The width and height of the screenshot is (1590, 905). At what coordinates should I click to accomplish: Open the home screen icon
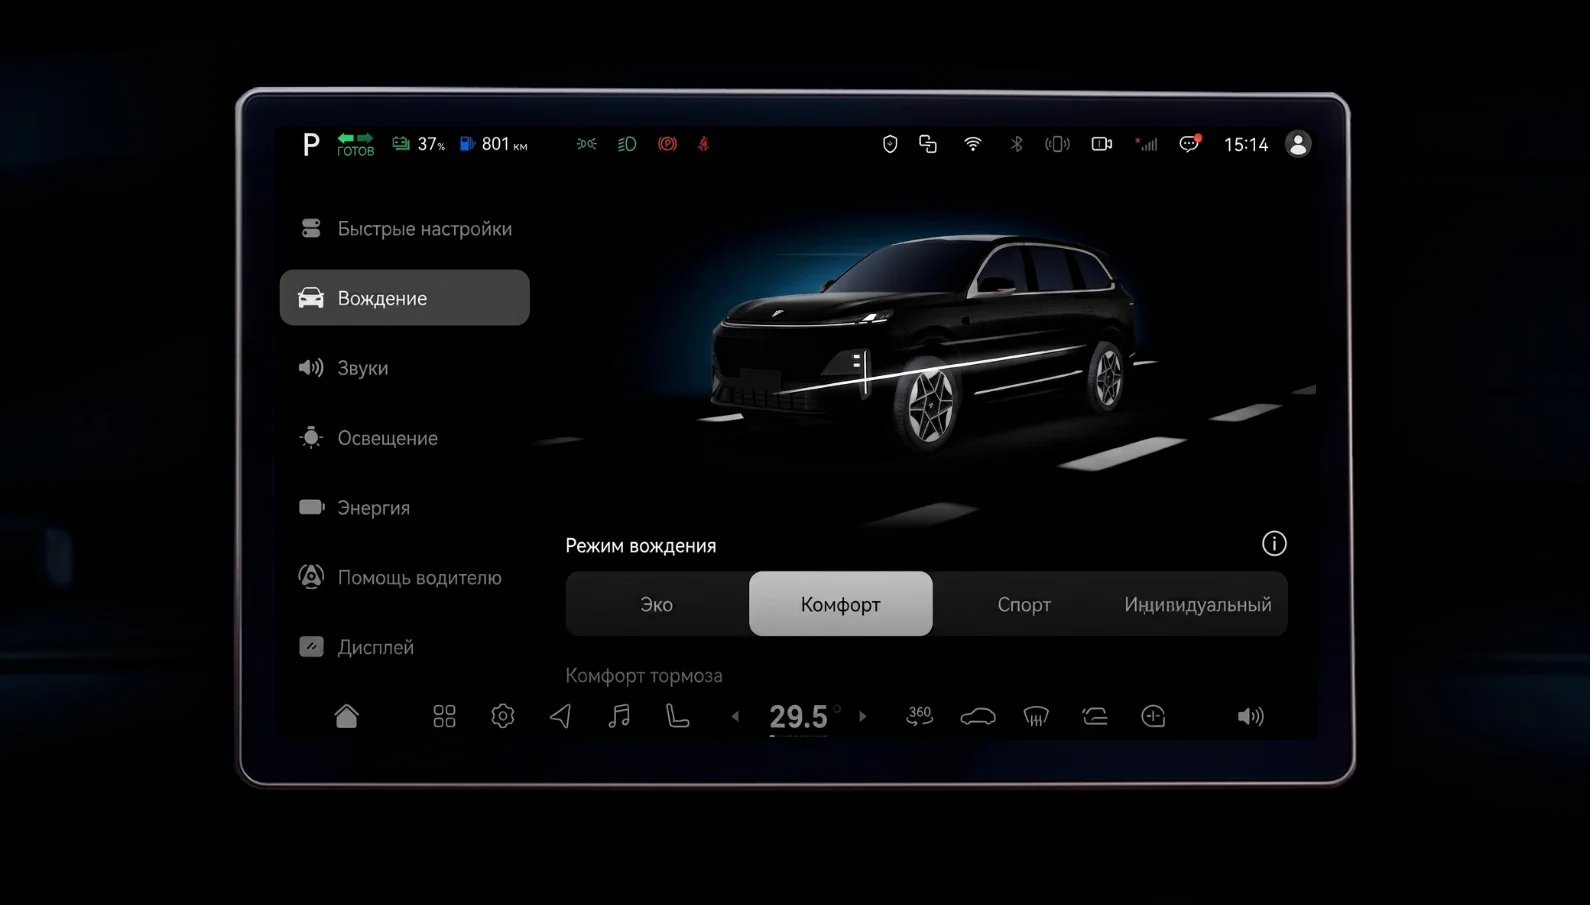346,716
